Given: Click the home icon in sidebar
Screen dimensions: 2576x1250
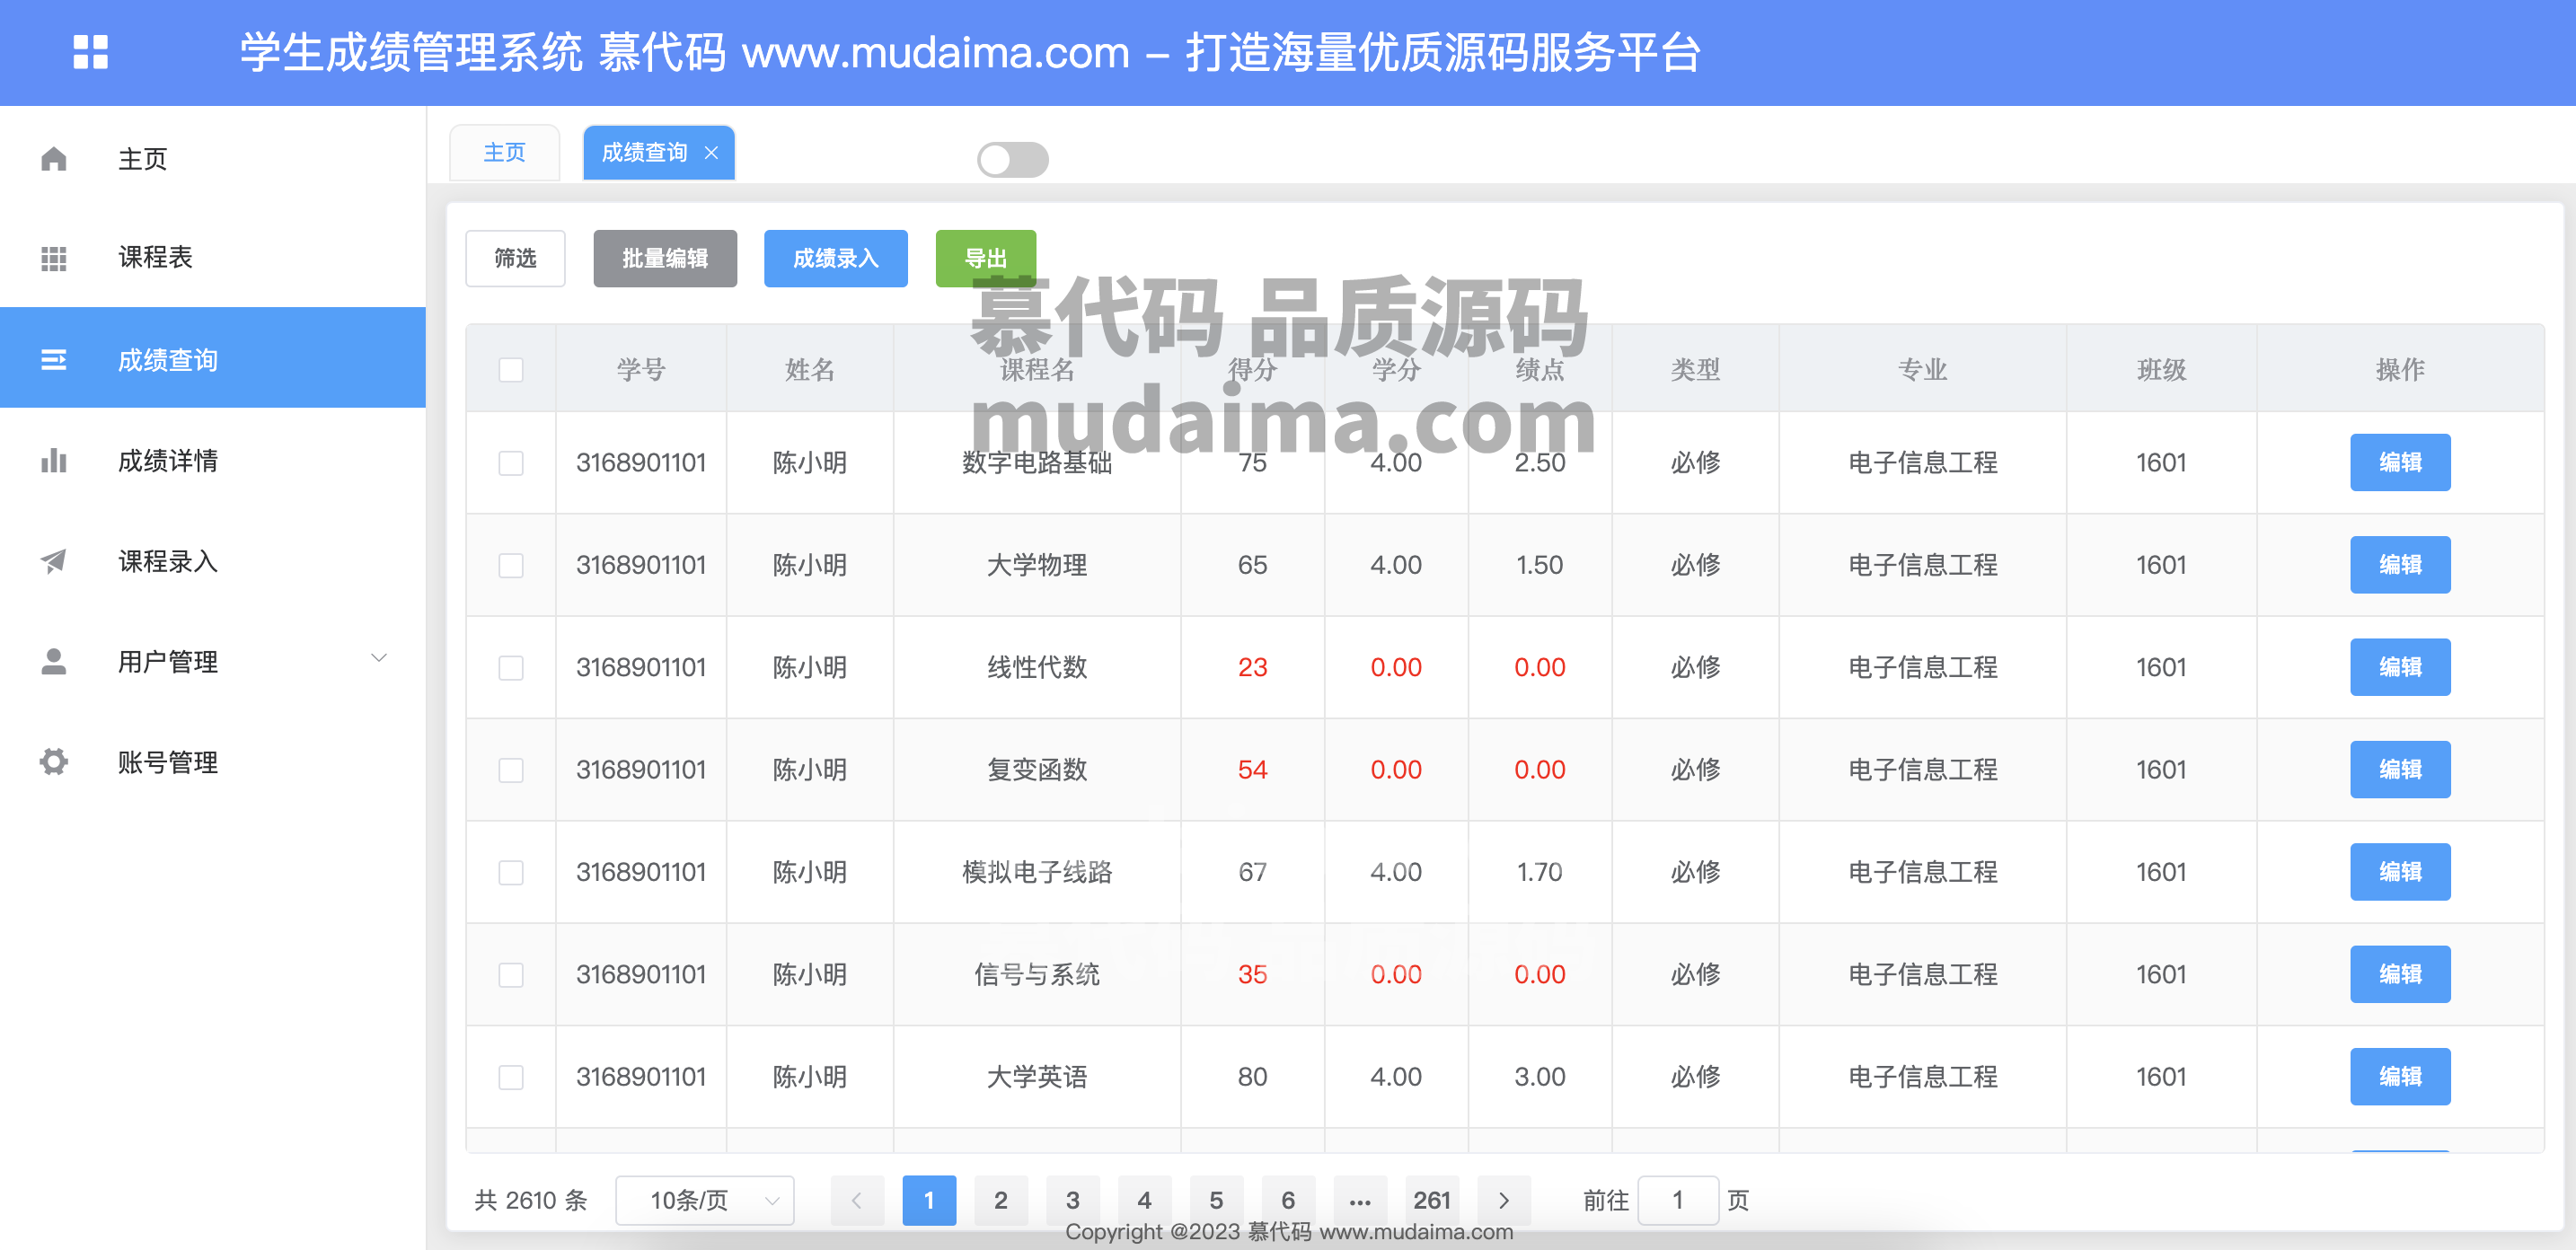Looking at the screenshot, I should (54, 159).
